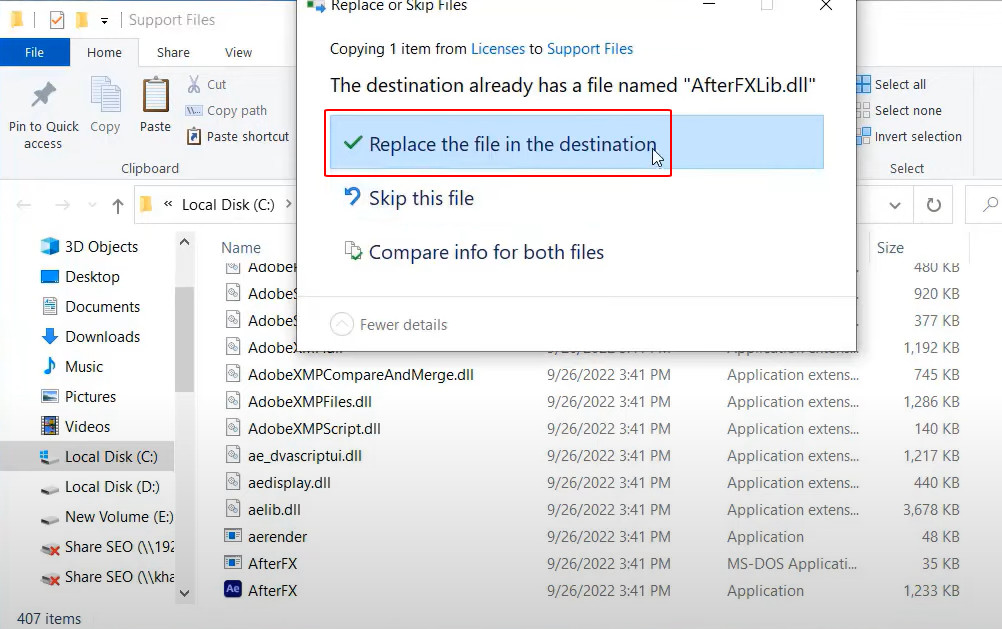Viewport: 1002px width, 629px height.
Task: Select the AfterFX application with Ae icon
Action: [x=272, y=590]
